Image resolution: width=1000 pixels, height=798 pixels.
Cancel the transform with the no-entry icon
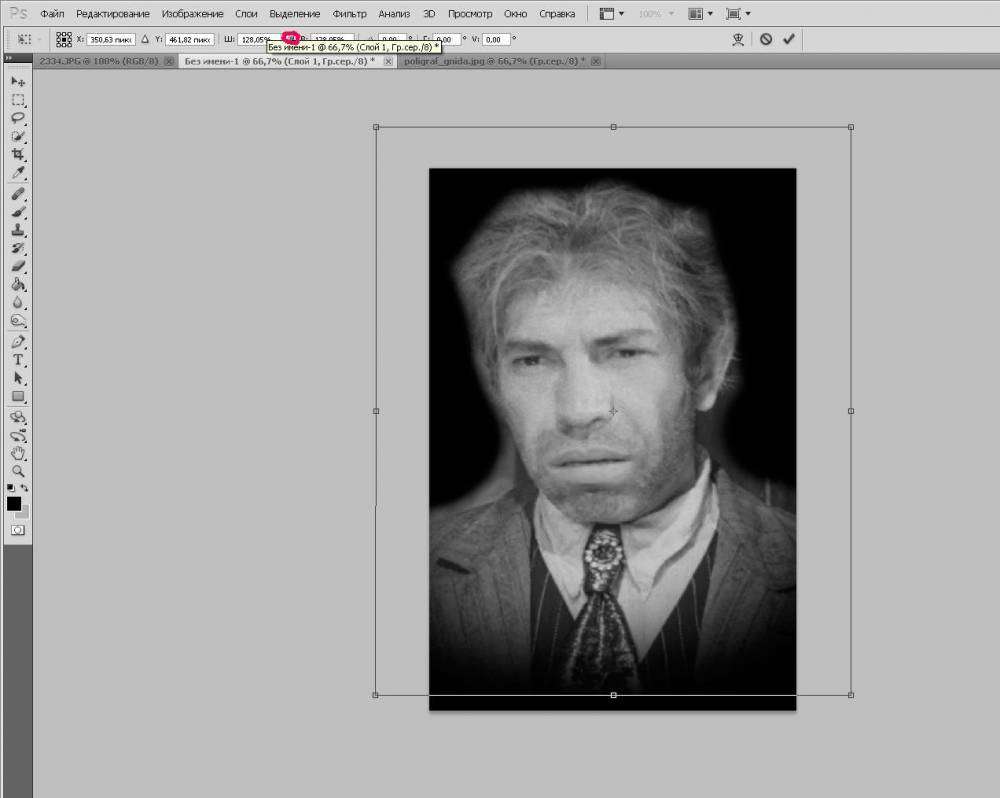point(766,39)
